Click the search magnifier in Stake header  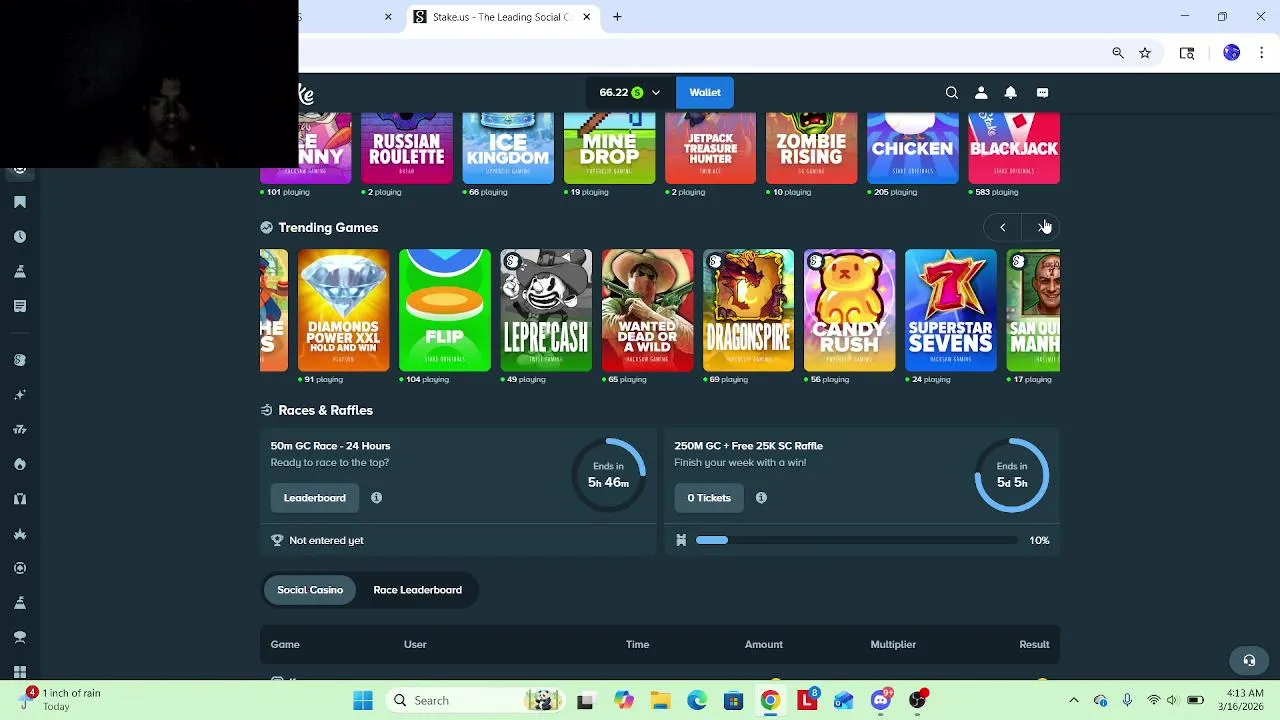click(952, 92)
